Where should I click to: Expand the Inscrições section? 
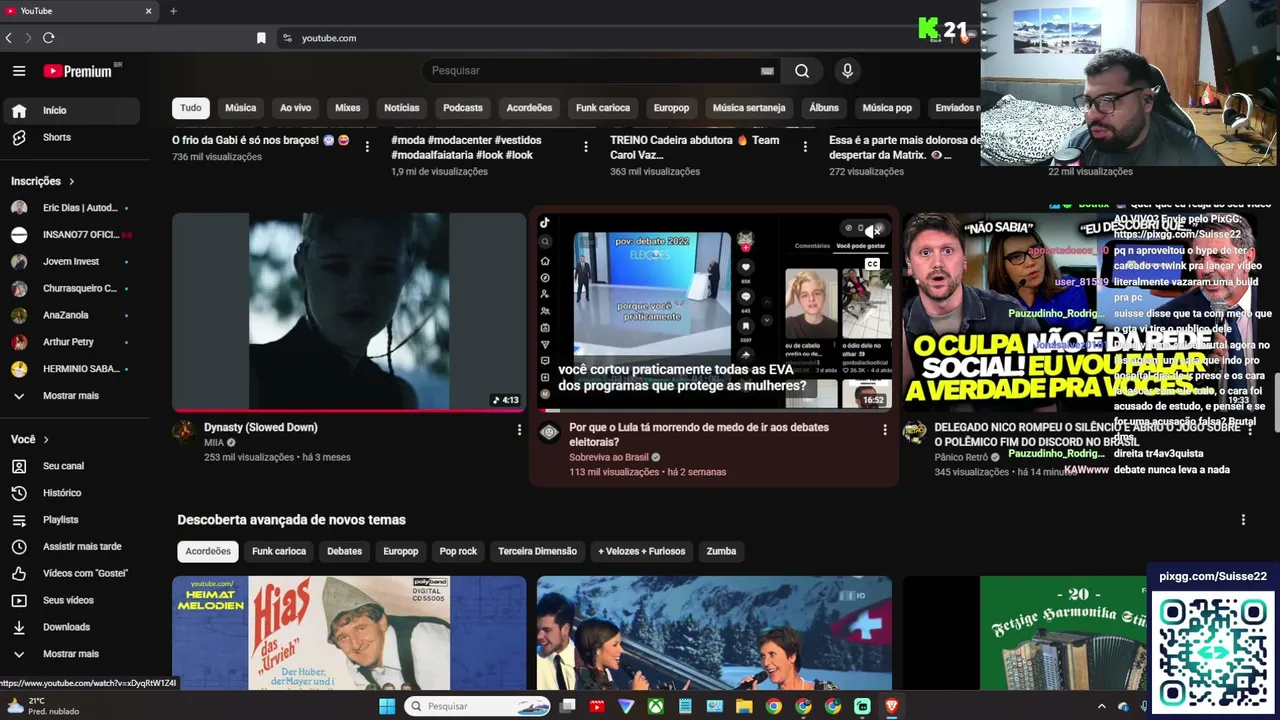(43, 181)
